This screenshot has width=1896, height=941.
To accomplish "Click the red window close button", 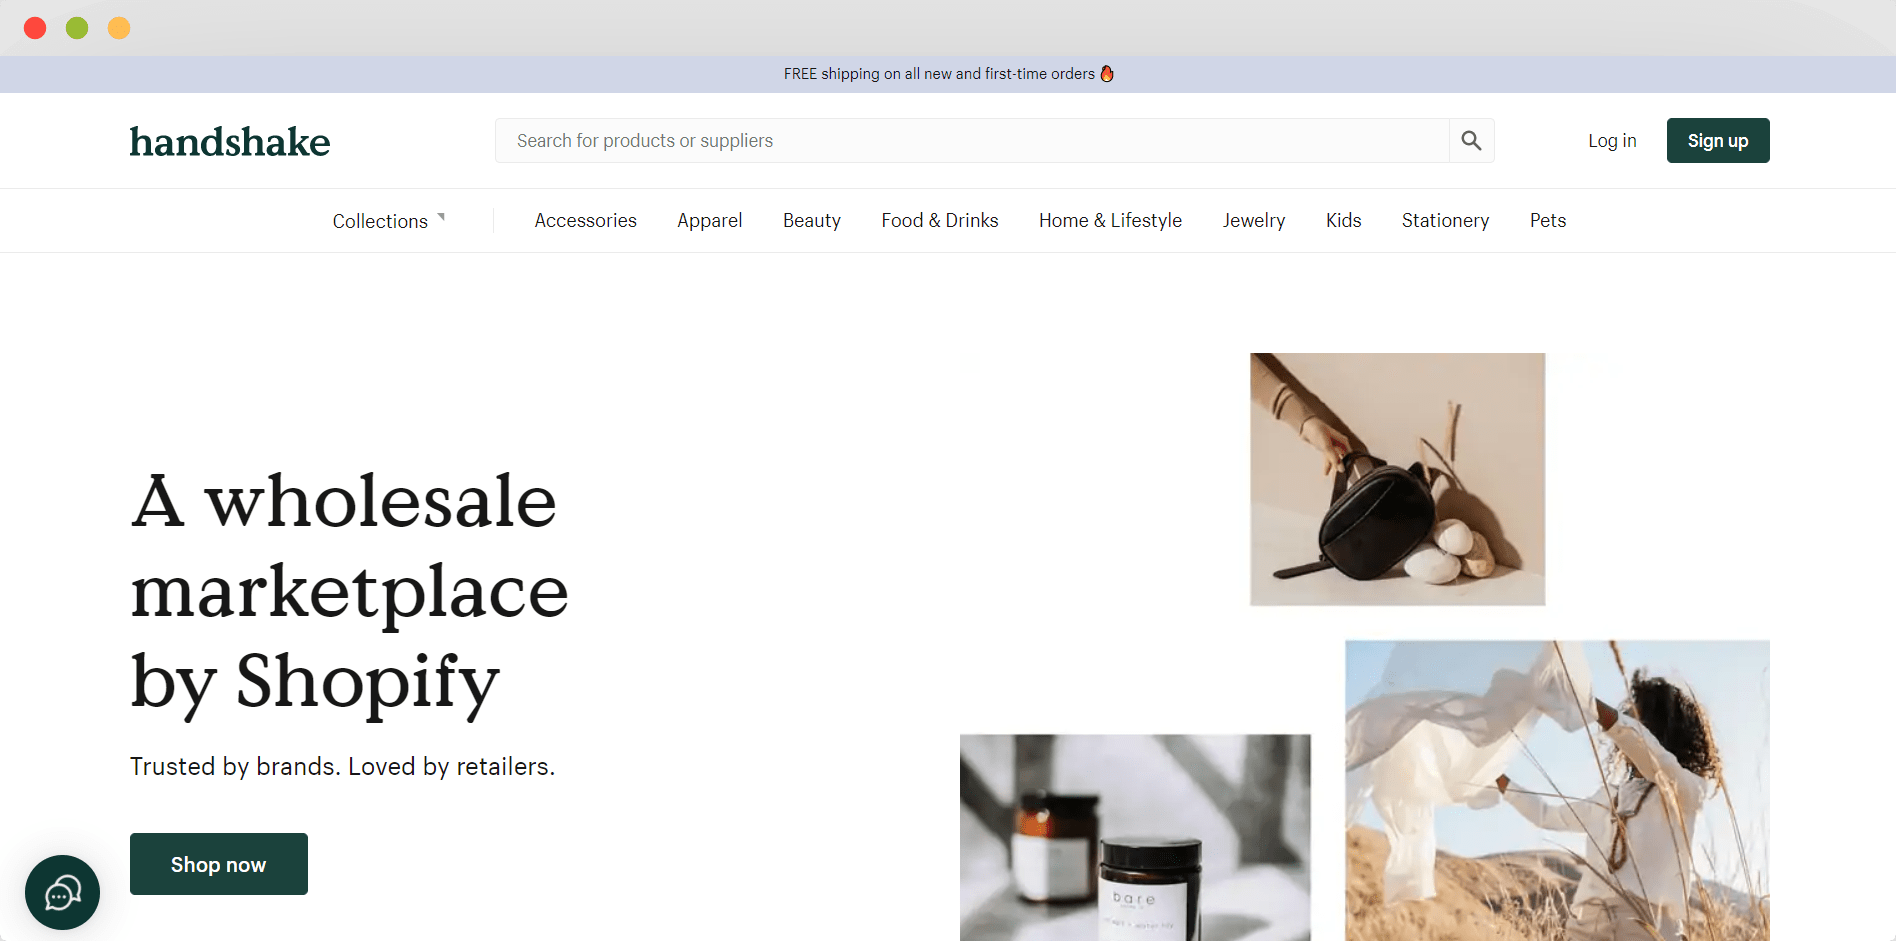I will point(35,28).
